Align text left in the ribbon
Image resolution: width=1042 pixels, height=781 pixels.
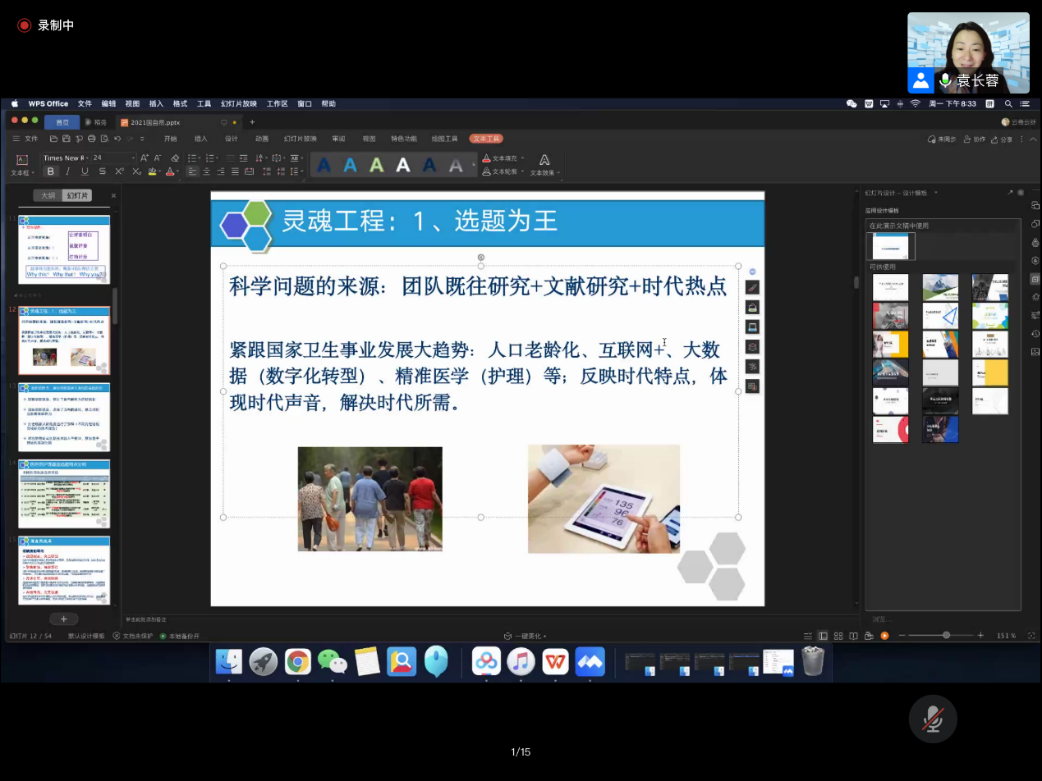[x=192, y=172]
